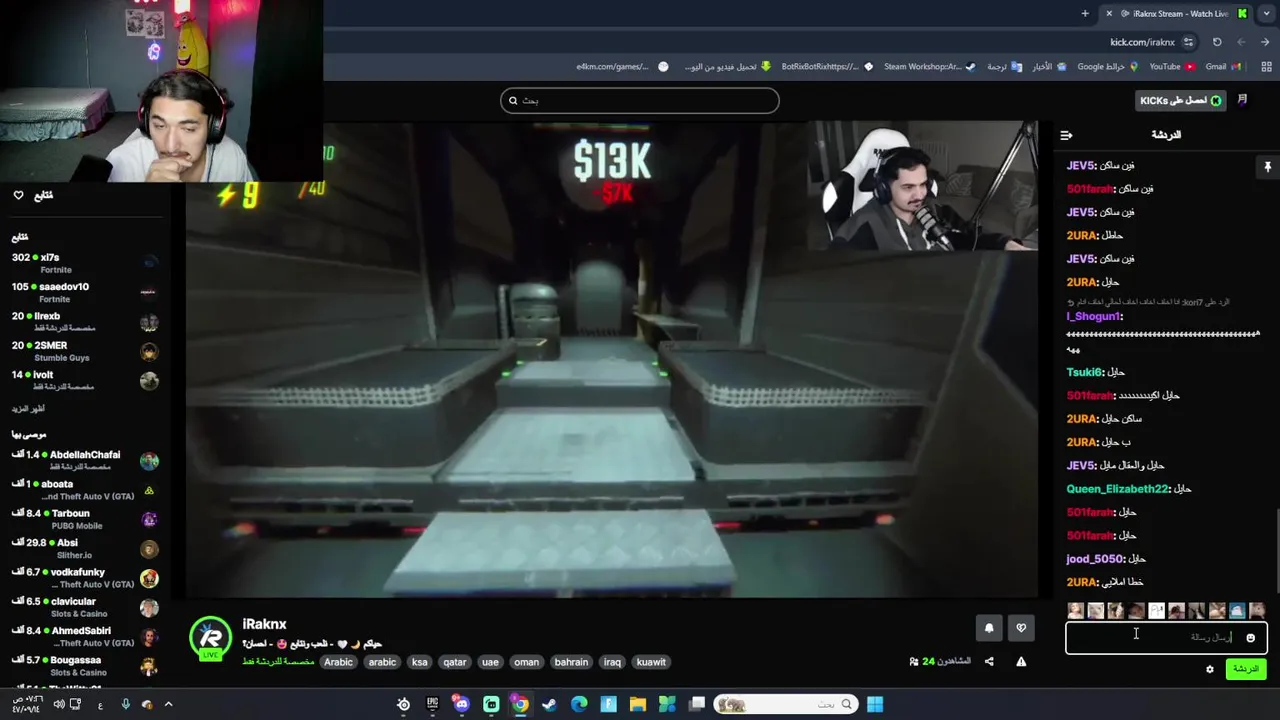Open the YouTube bookmark

click(1171, 66)
